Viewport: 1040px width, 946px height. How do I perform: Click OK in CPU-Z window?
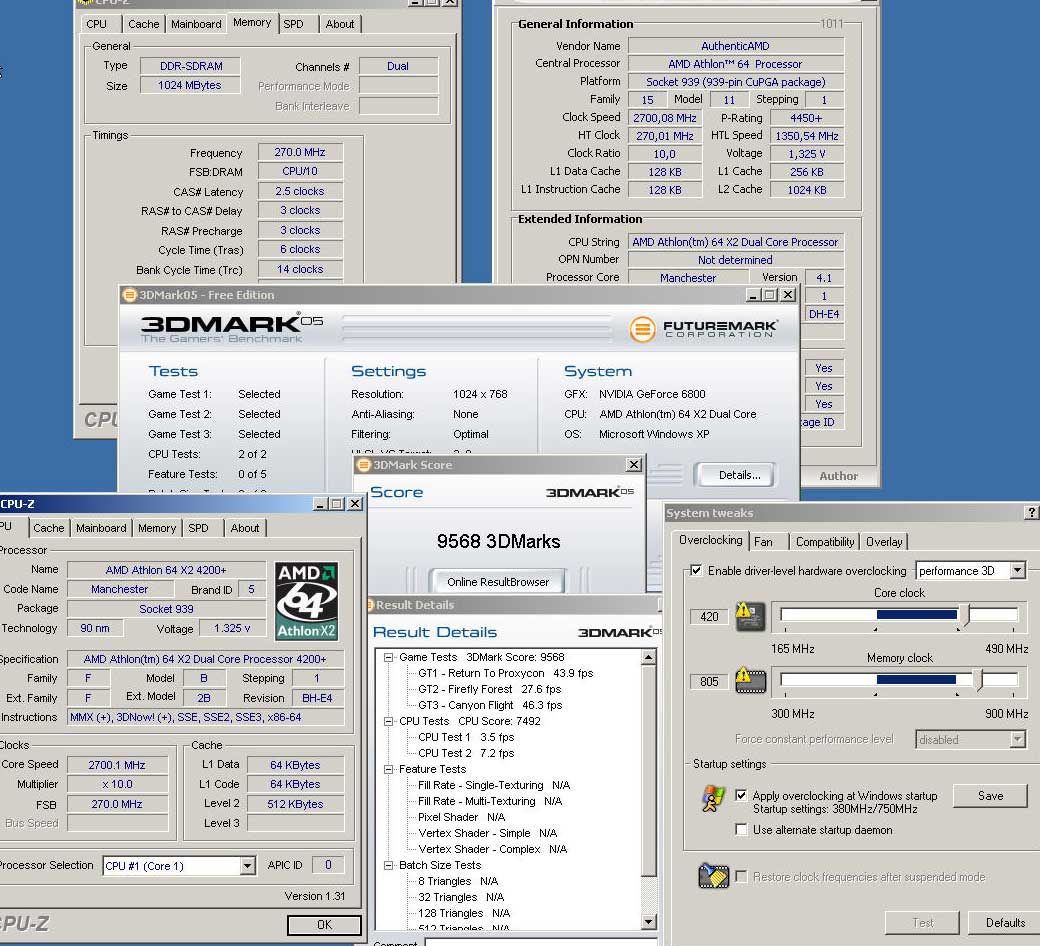click(324, 925)
